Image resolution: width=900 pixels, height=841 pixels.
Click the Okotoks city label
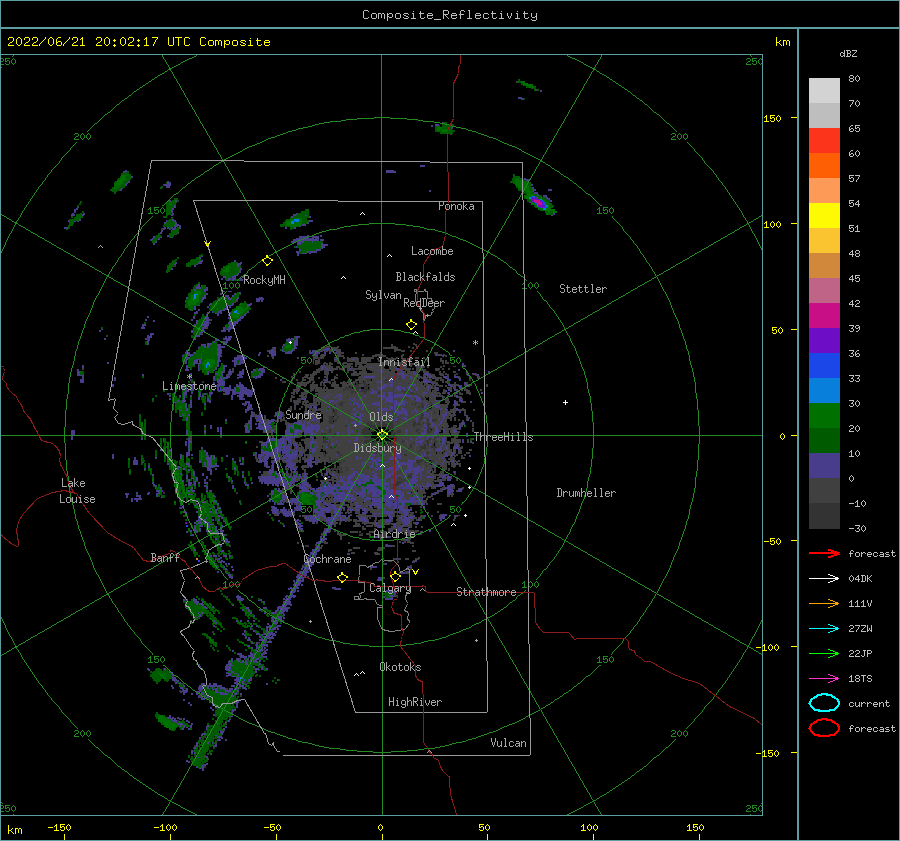pyautogui.click(x=400, y=667)
